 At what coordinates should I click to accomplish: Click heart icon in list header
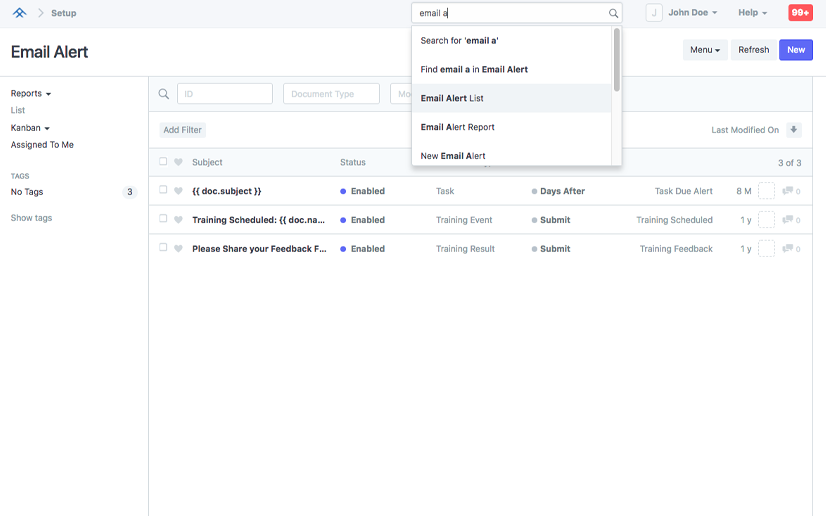pos(178,162)
